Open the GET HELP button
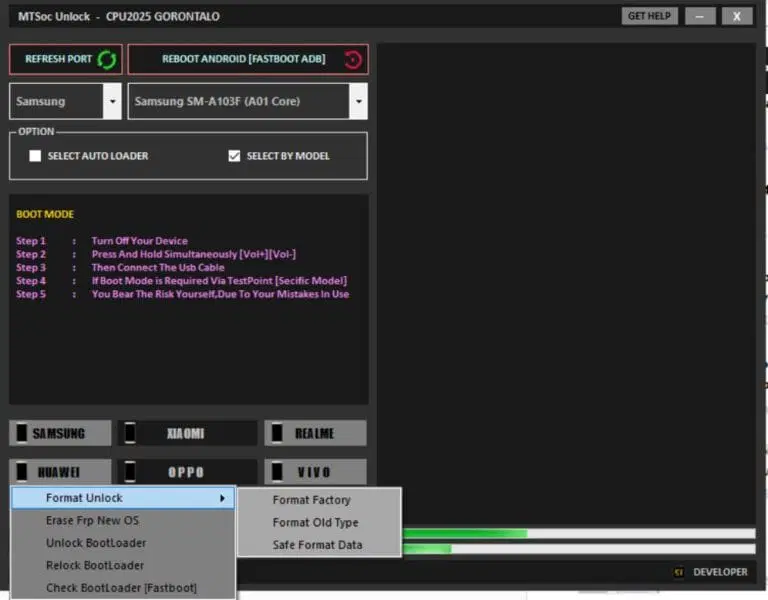 click(x=649, y=16)
